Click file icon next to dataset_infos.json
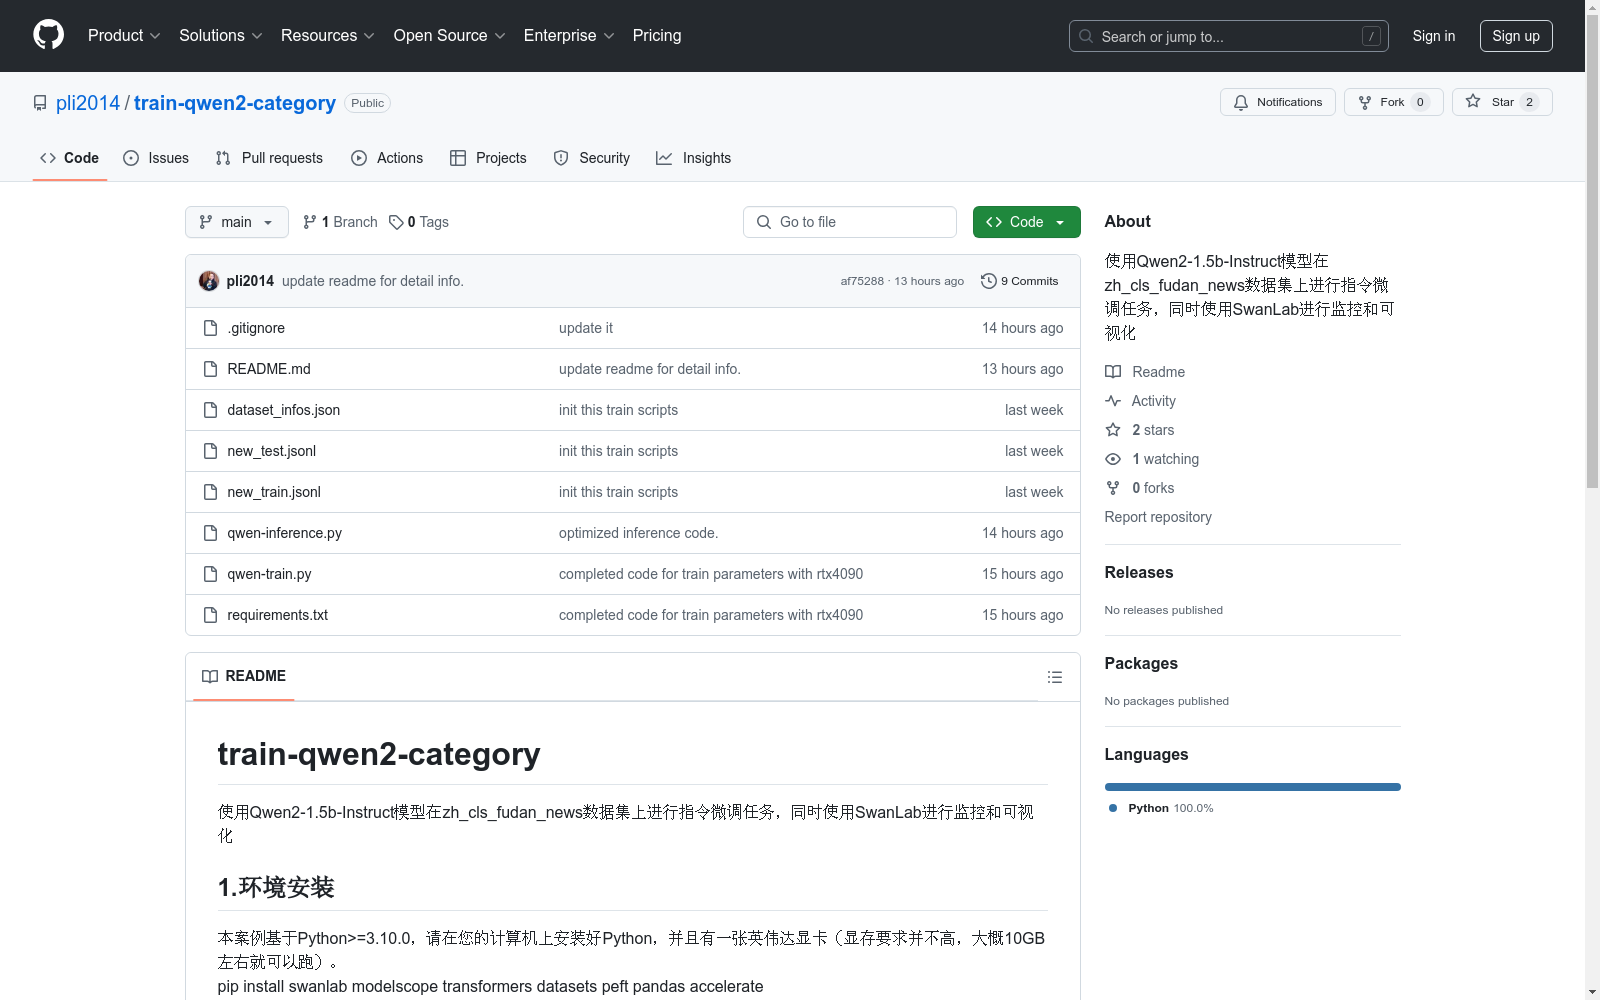Viewport: 1600px width, 1000px height. pyautogui.click(x=210, y=410)
